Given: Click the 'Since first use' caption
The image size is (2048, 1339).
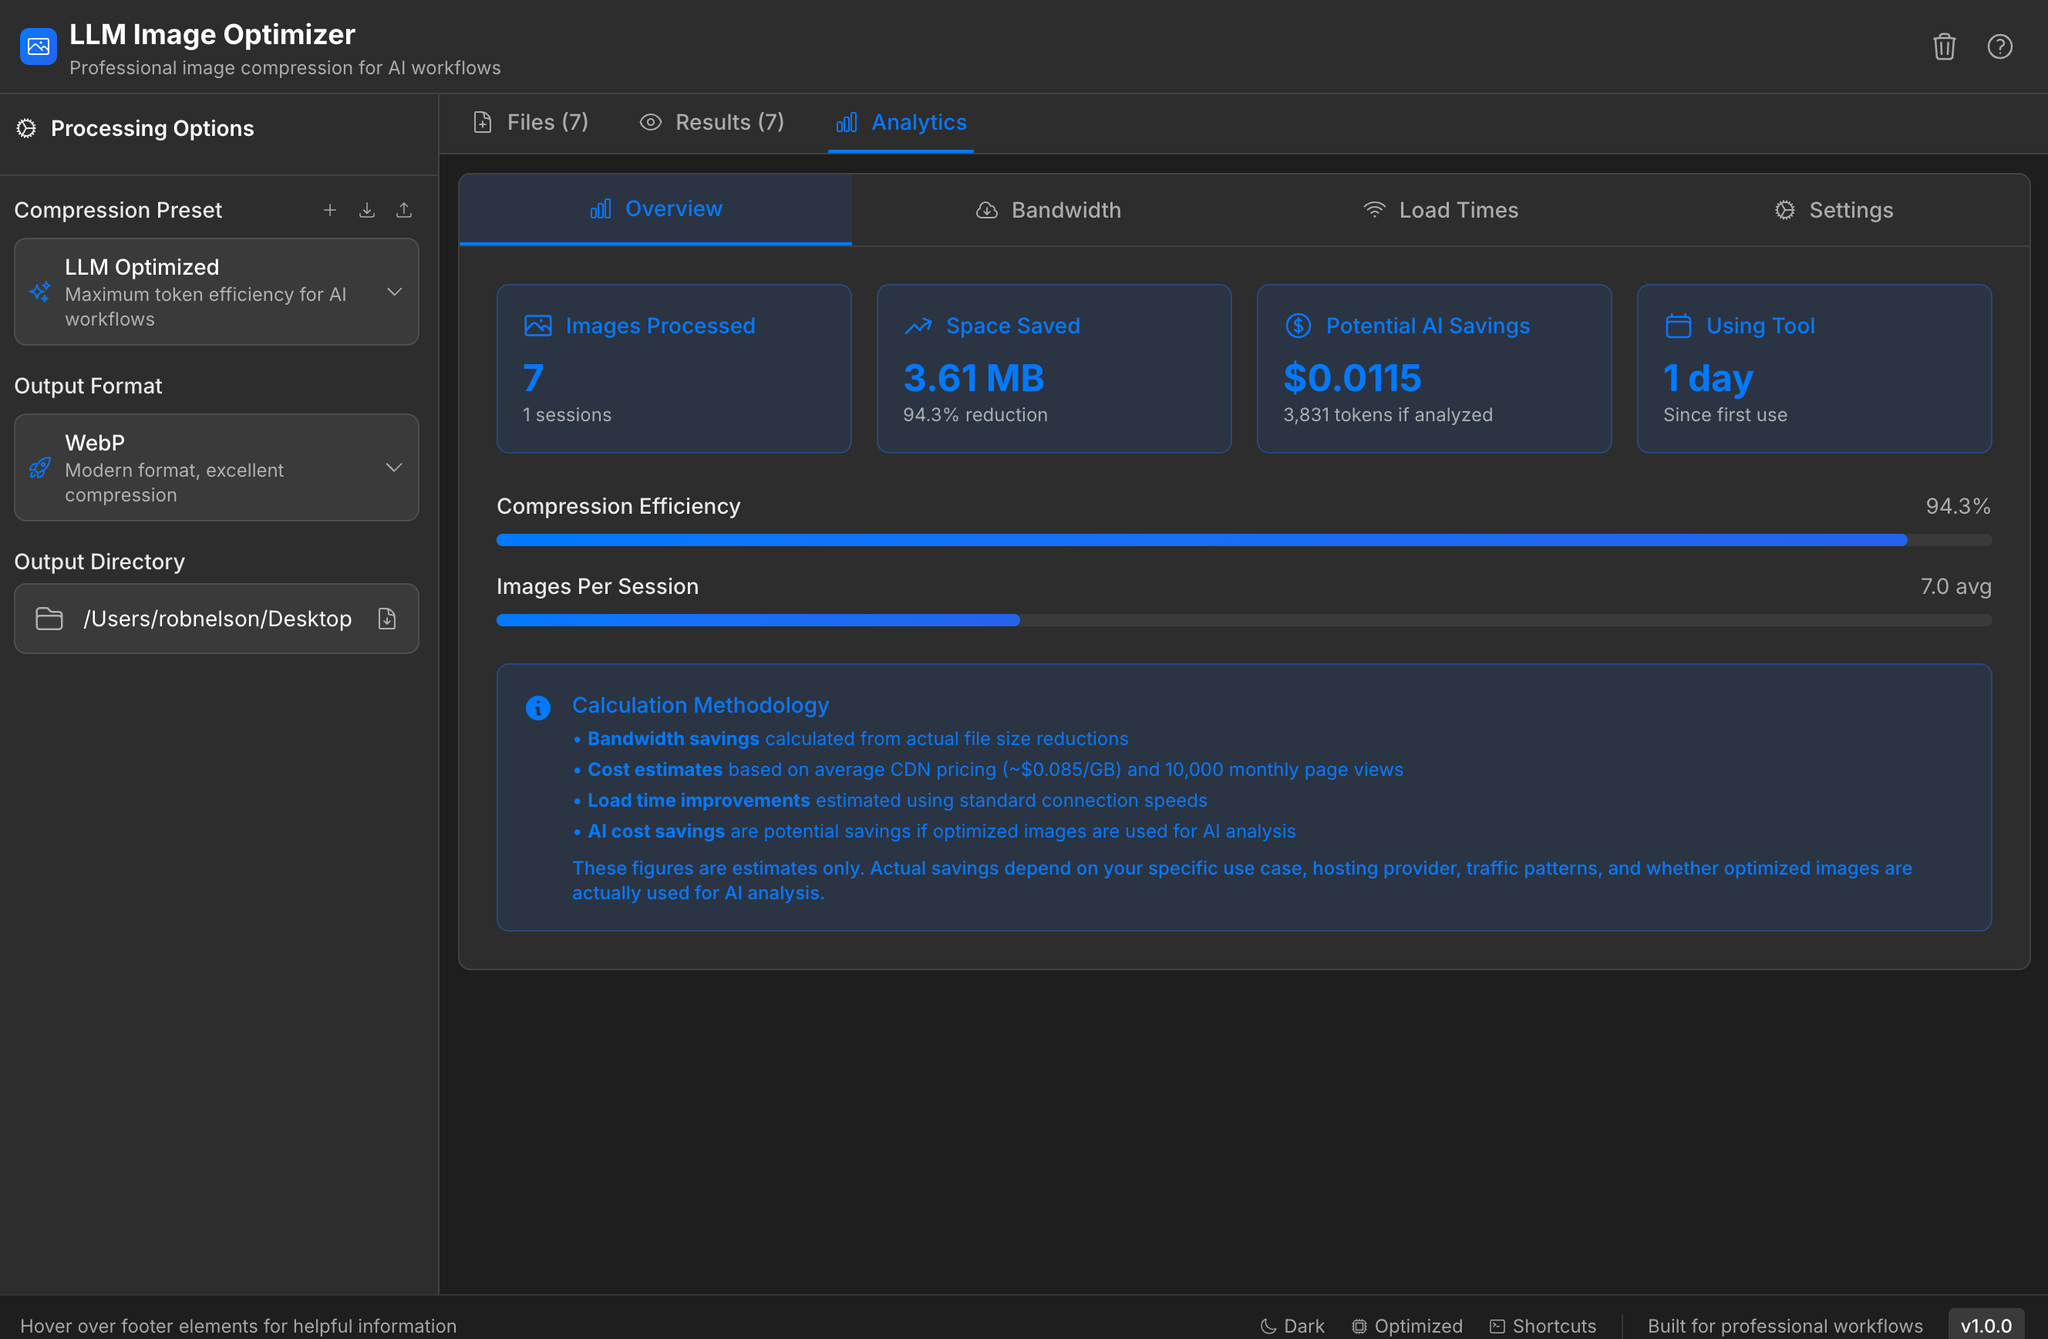Looking at the screenshot, I should (x=1725, y=415).
